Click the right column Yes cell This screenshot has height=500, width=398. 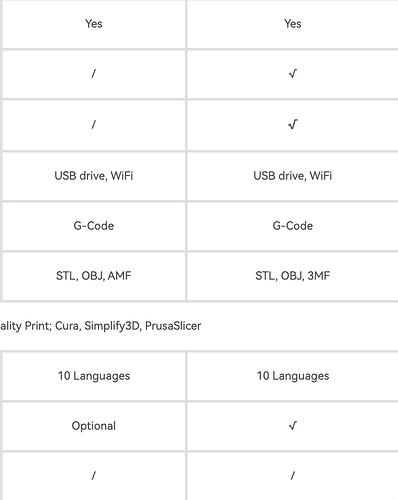pos(293,24)
